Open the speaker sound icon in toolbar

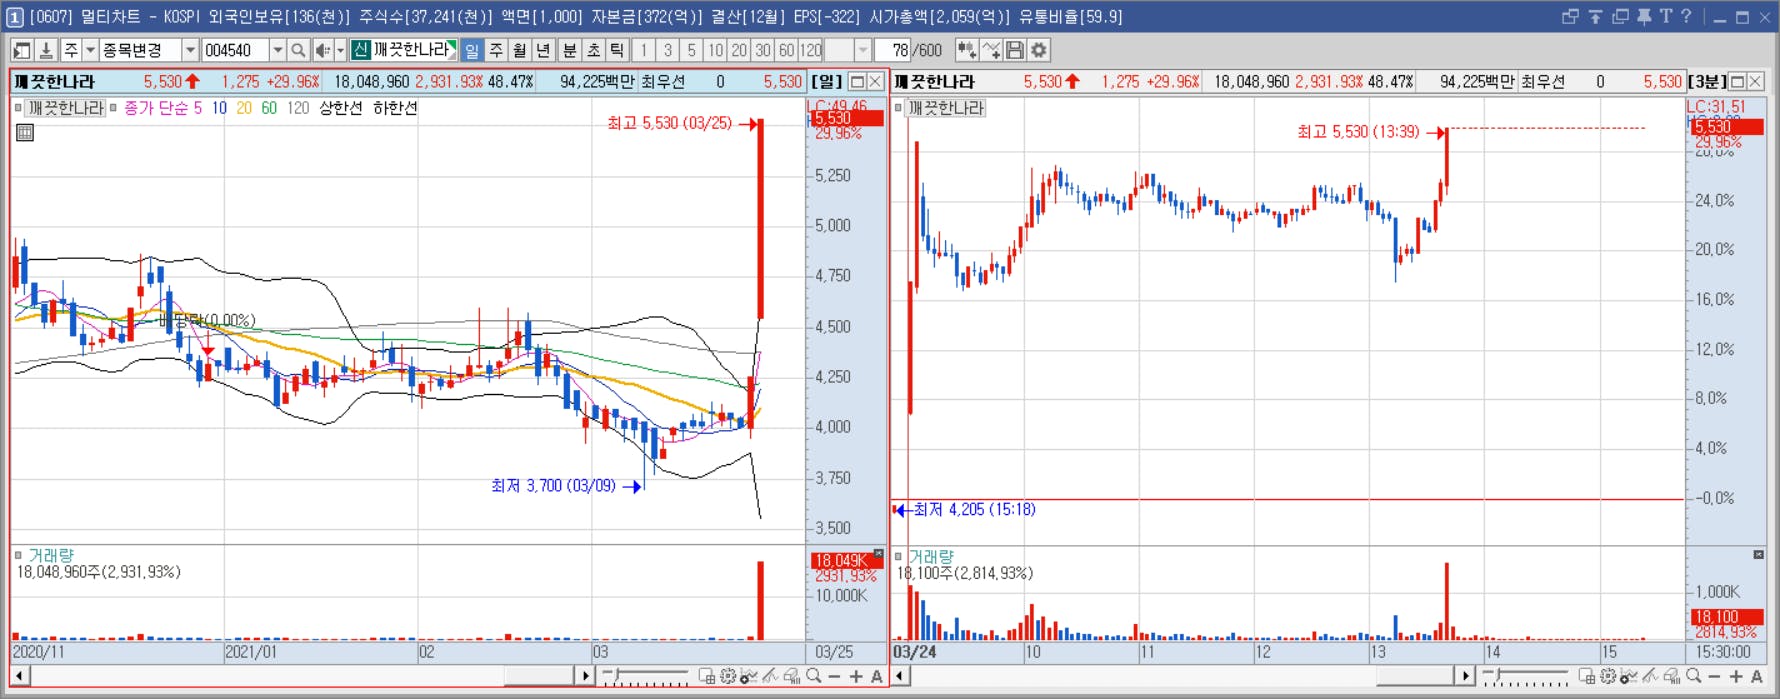323,50
